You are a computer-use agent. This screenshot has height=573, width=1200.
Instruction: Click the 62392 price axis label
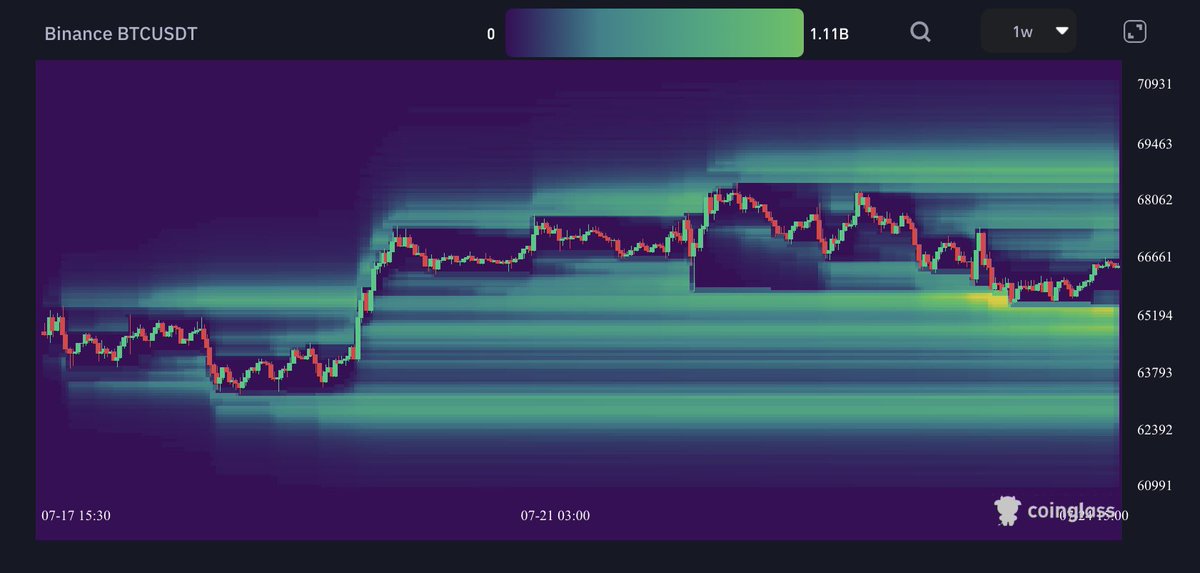click(1154, 430)
